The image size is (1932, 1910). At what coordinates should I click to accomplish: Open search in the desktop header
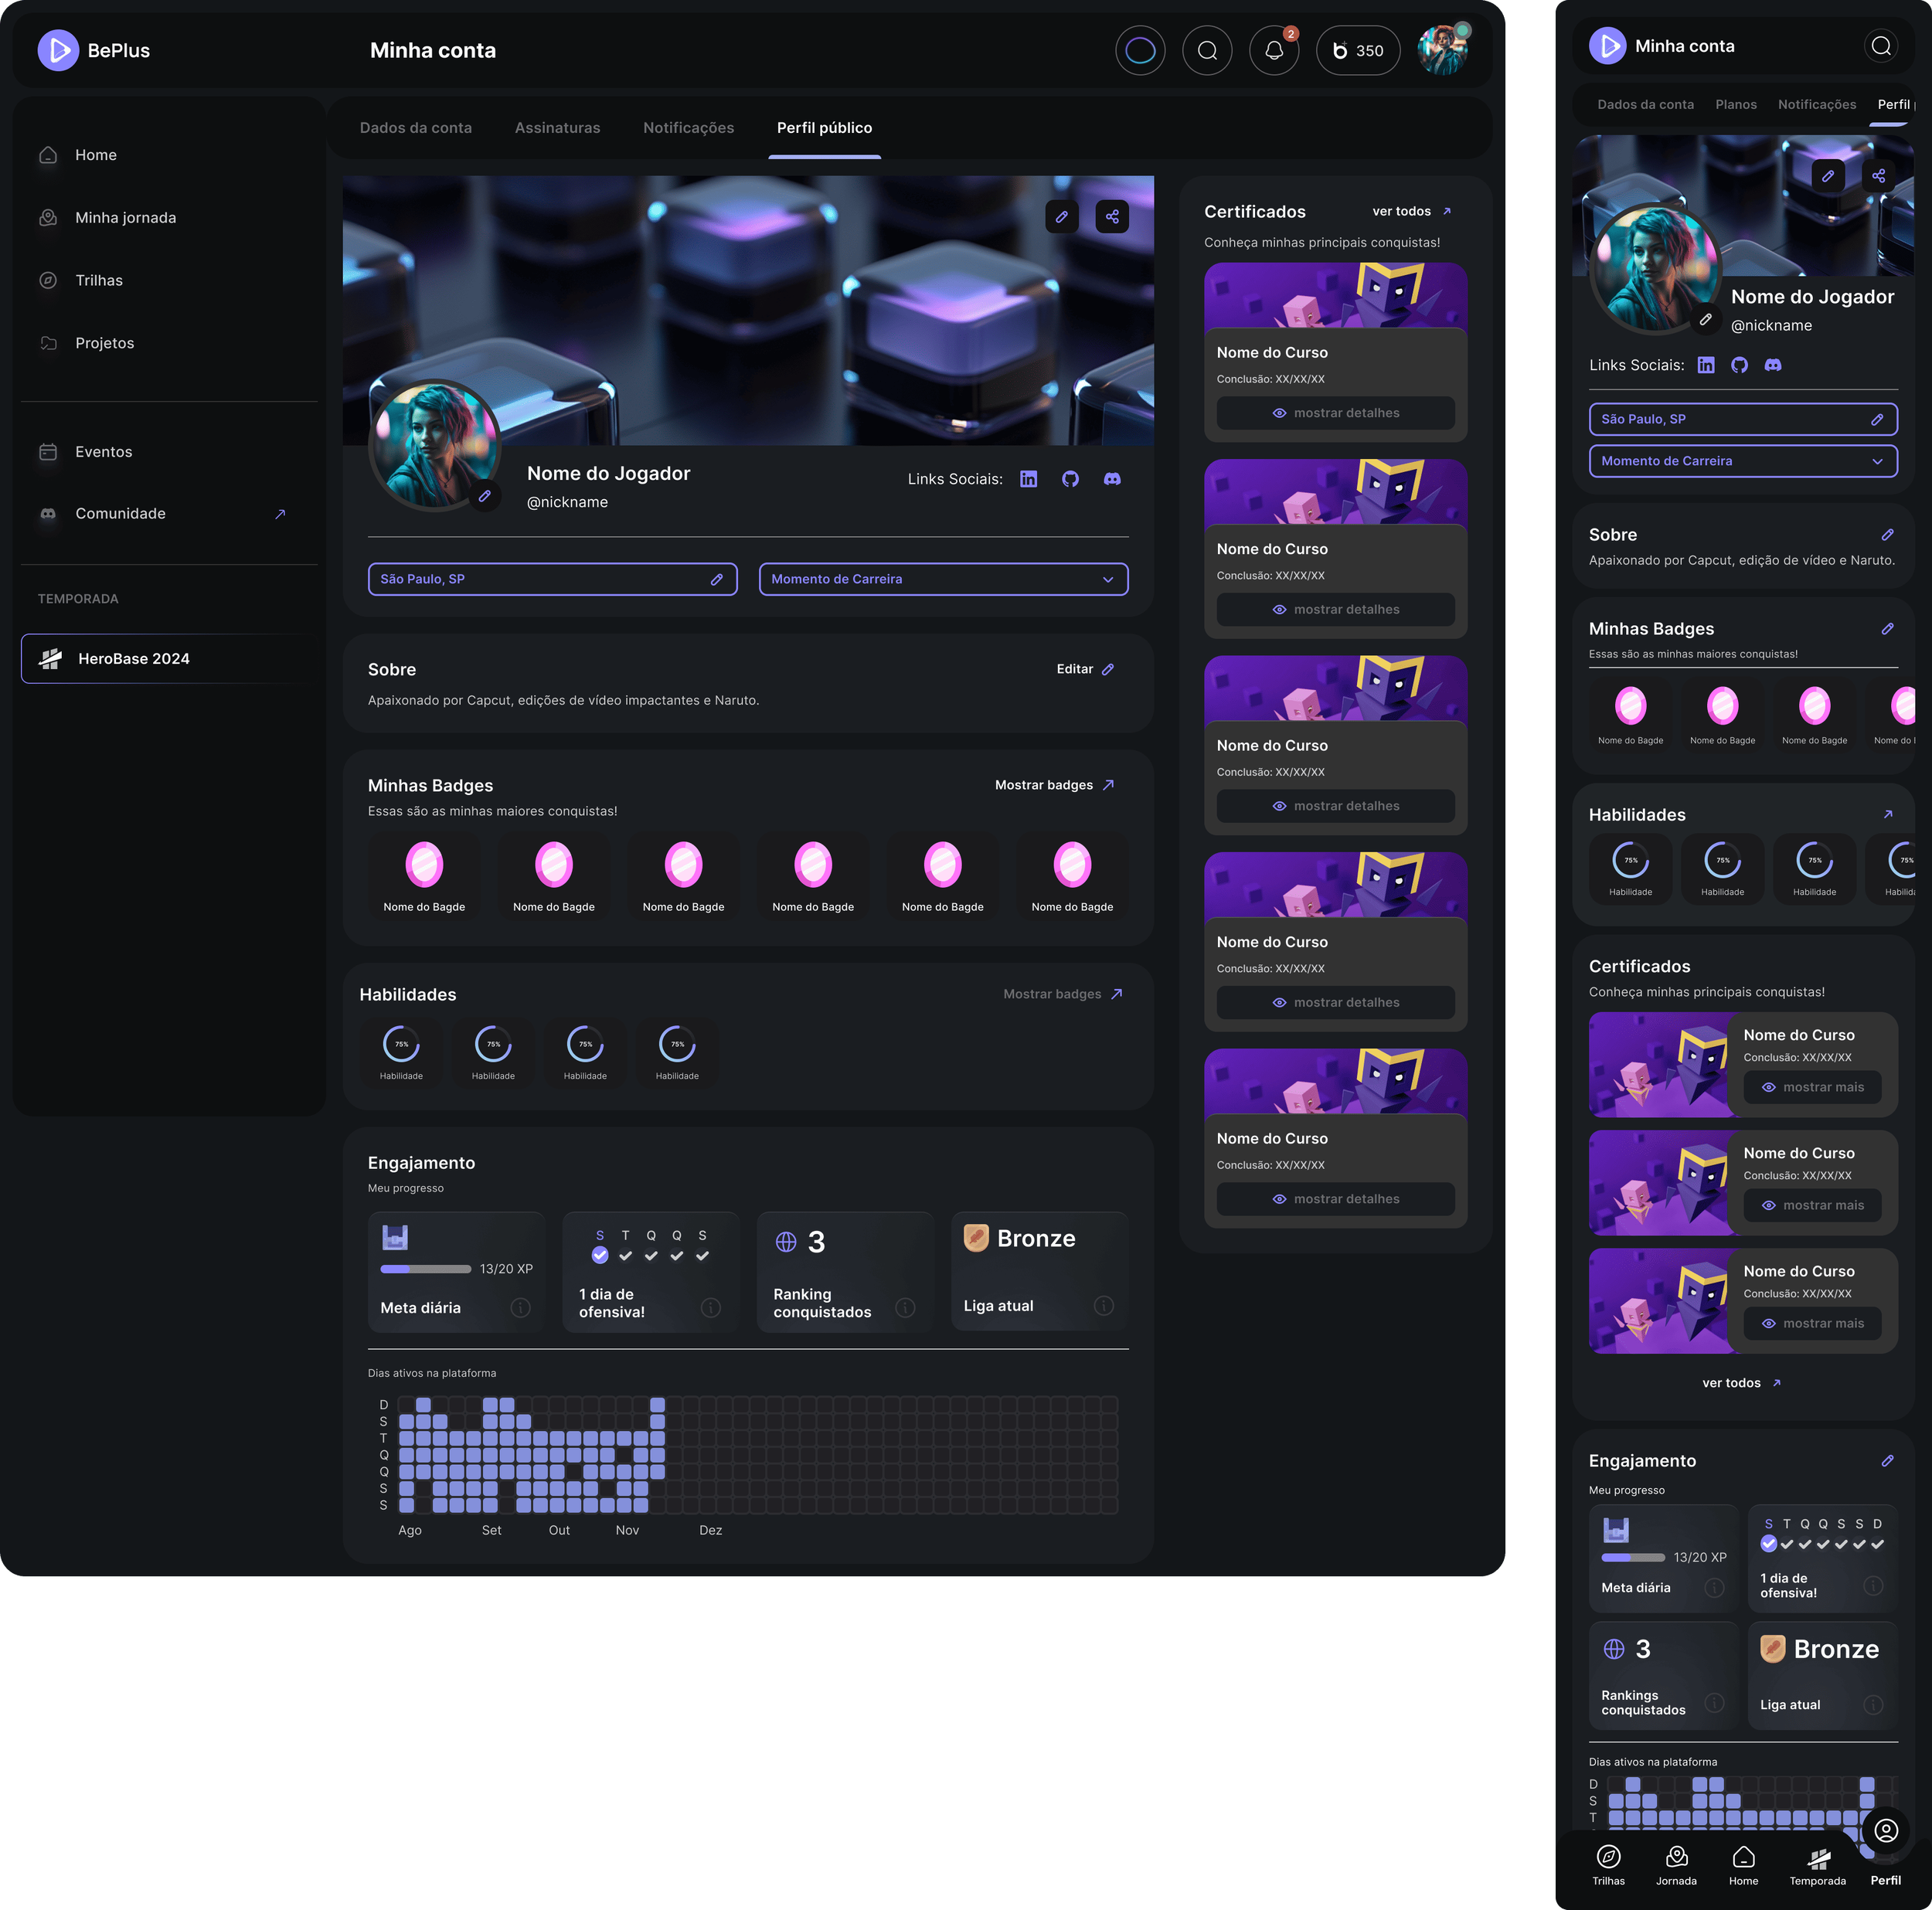pyautogui.click(x=1207, y=50)
